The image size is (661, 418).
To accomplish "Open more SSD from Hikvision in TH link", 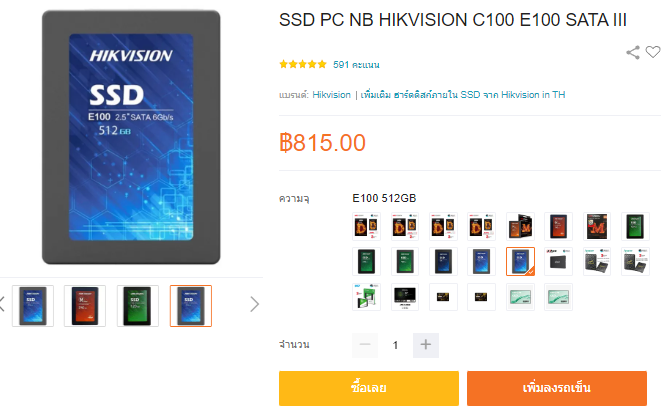I will pyautogui.click(x=463, y=95).
